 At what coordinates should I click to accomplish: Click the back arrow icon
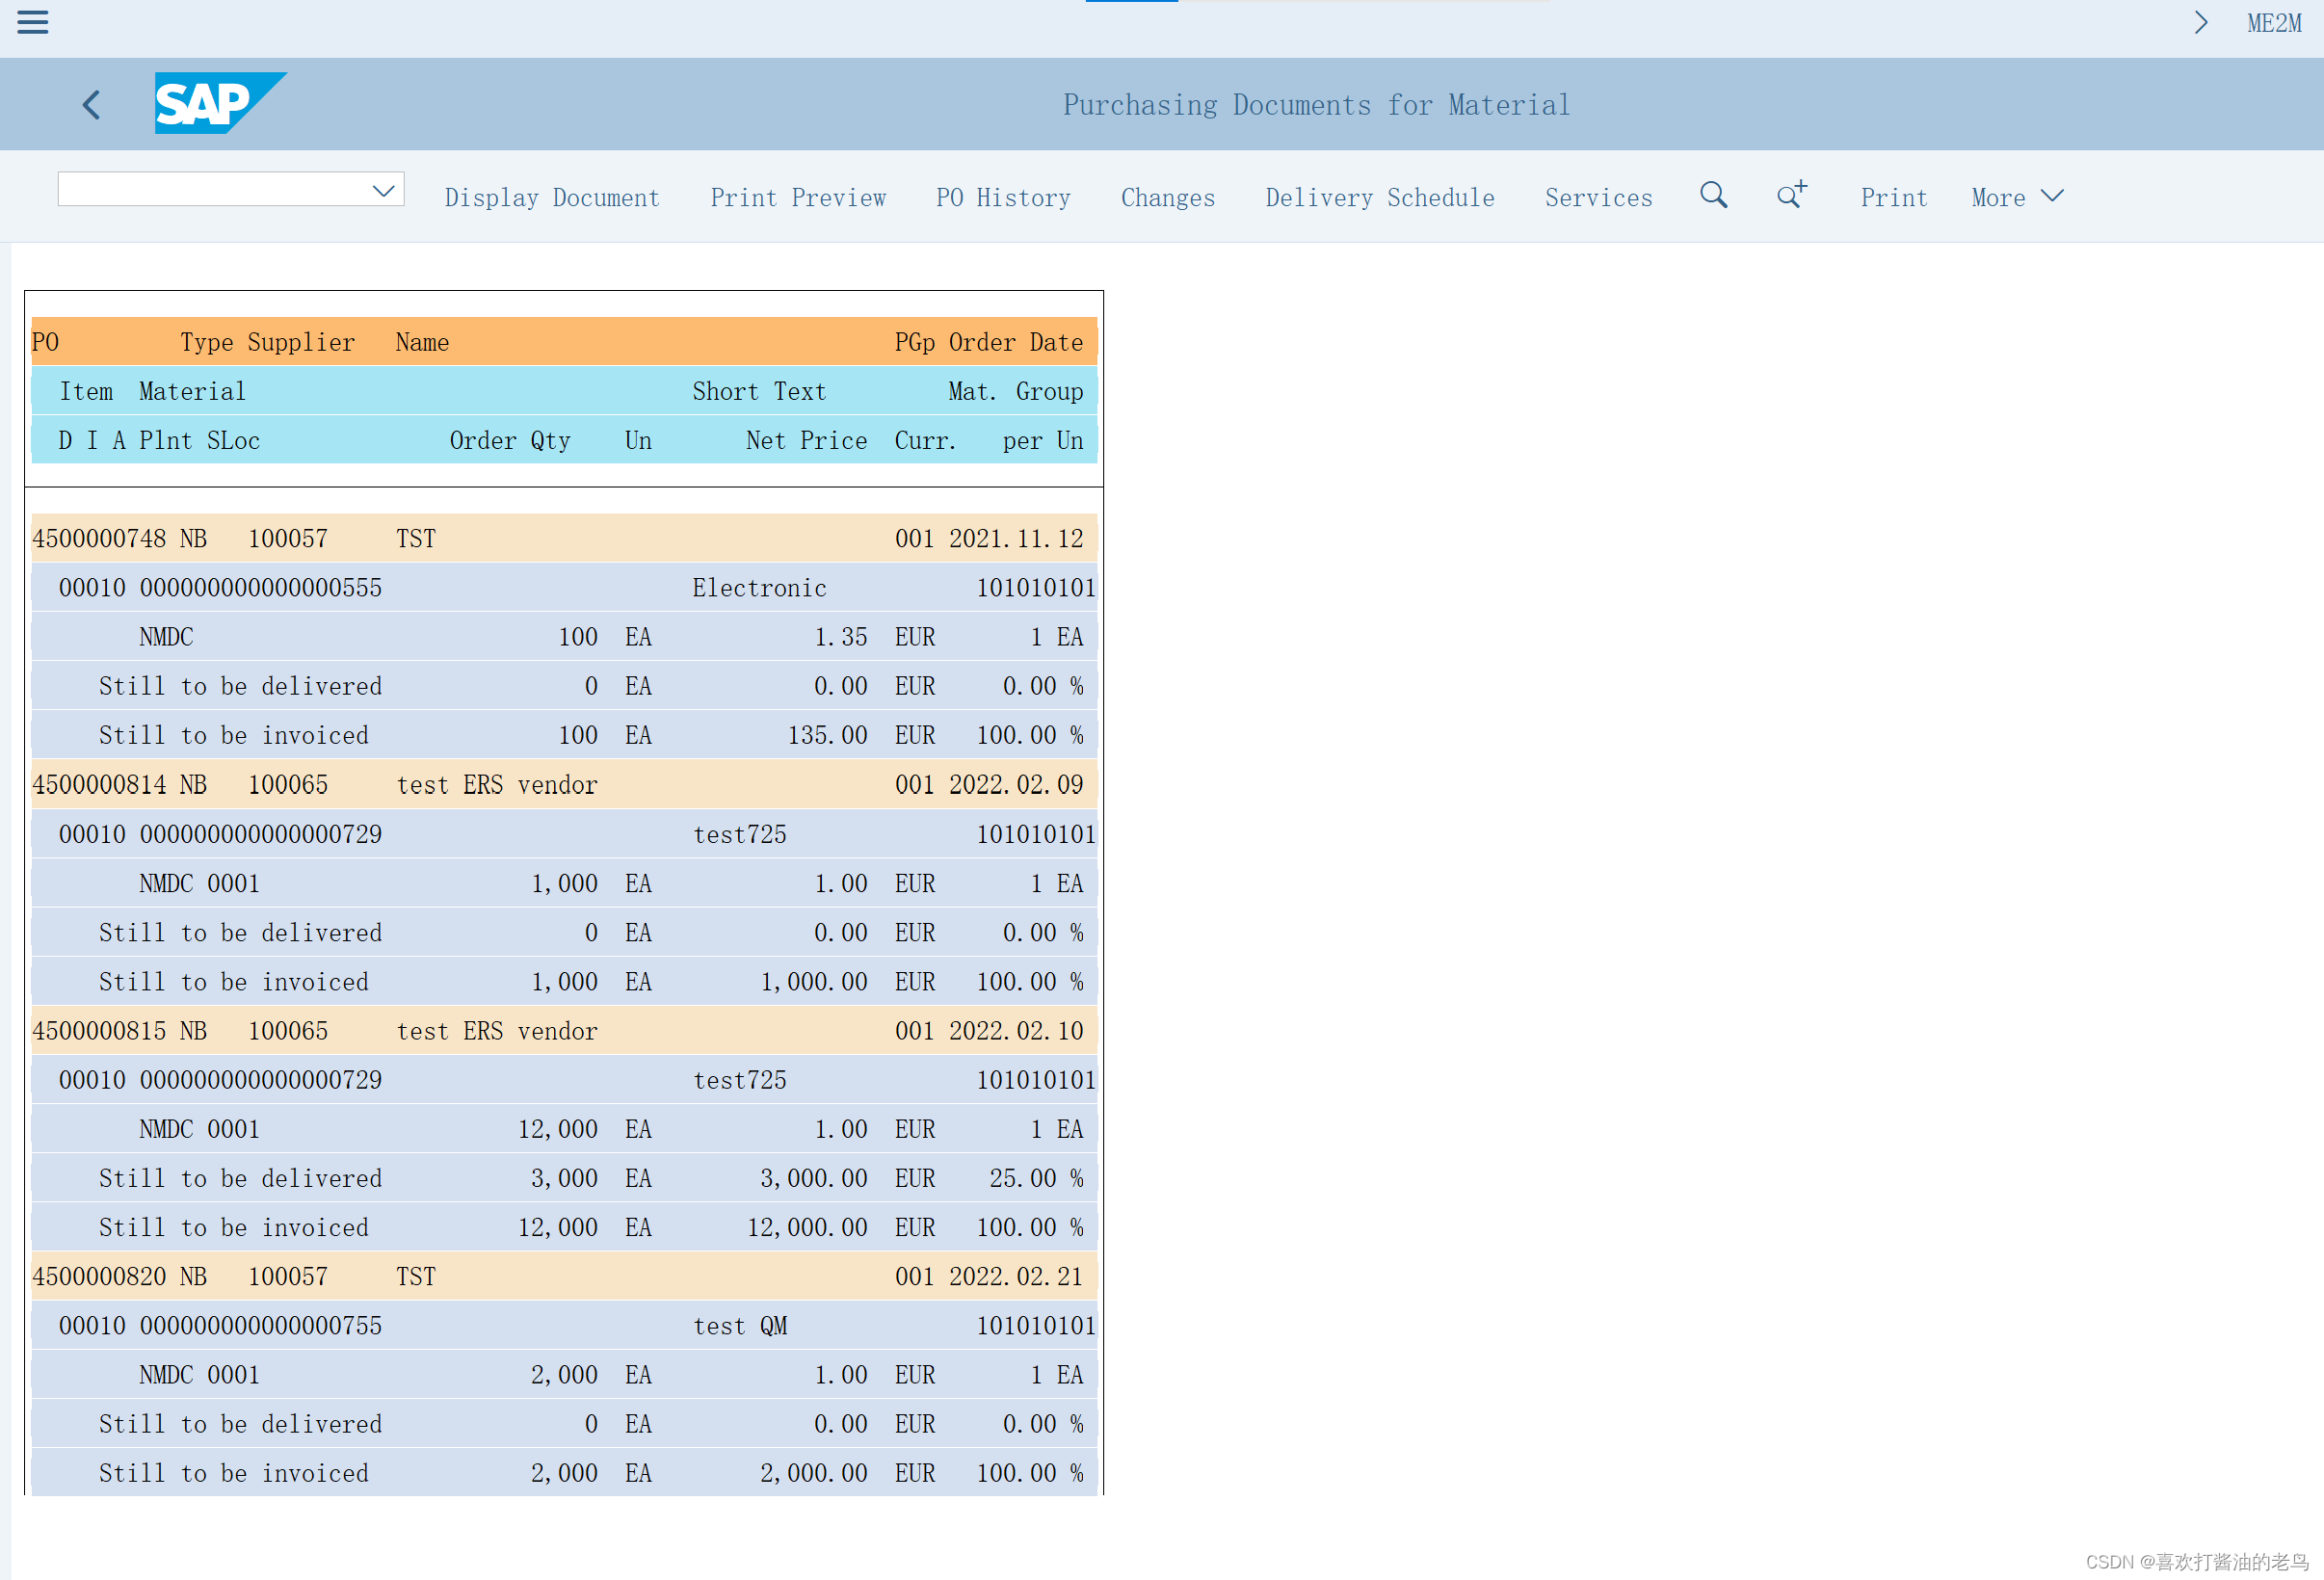coord(91,105)
